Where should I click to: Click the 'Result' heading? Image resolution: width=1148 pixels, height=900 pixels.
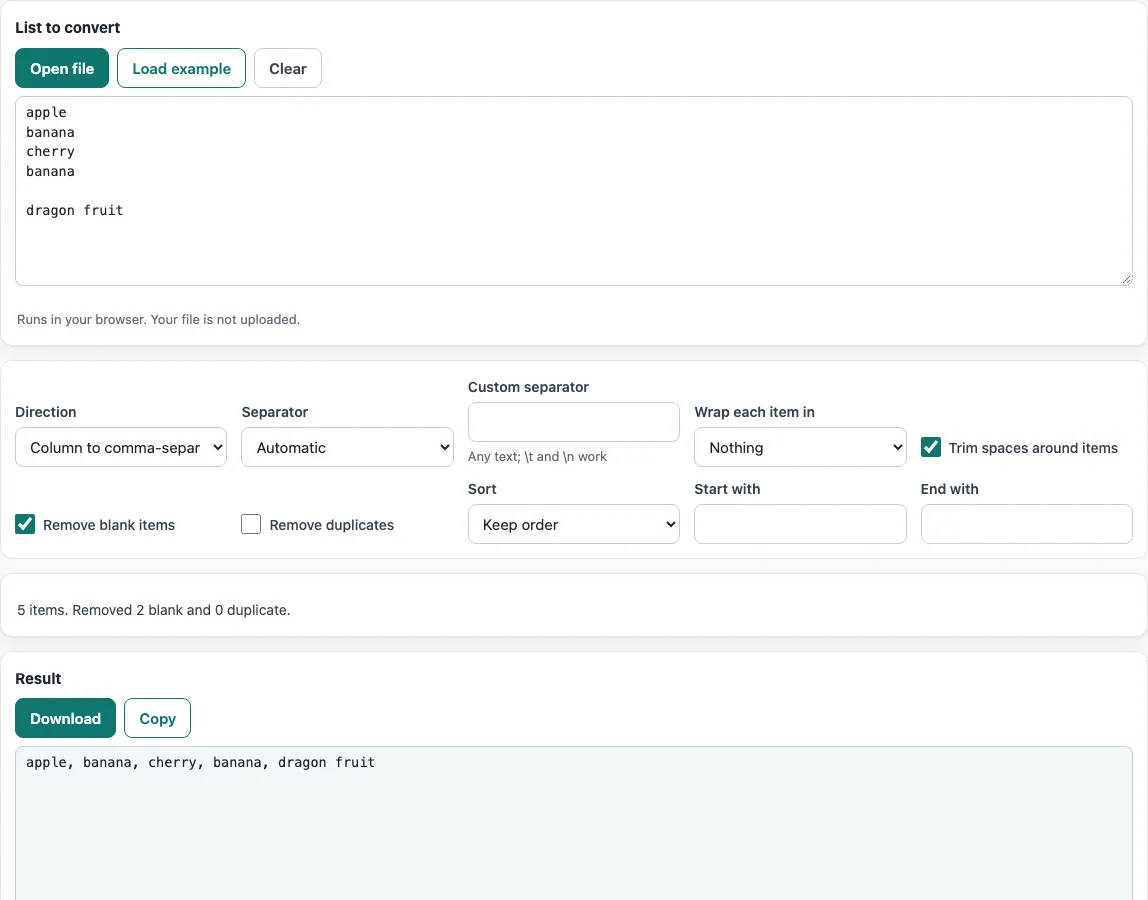[38, 679]
